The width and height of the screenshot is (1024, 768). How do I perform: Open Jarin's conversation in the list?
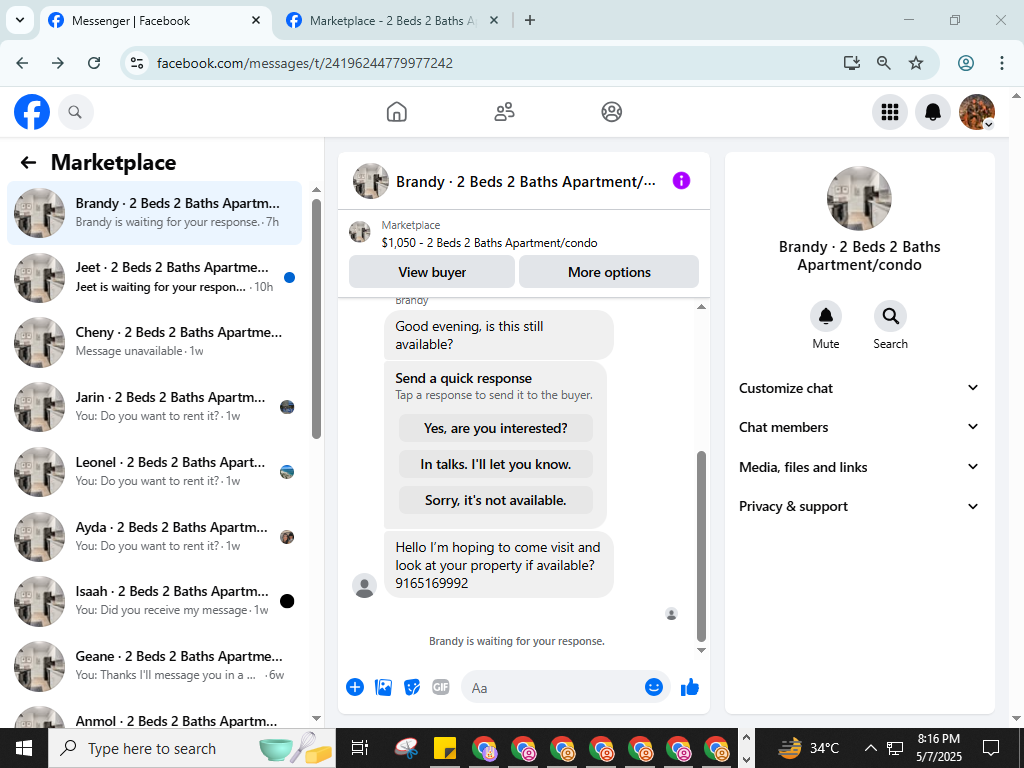tap(155, 407)
